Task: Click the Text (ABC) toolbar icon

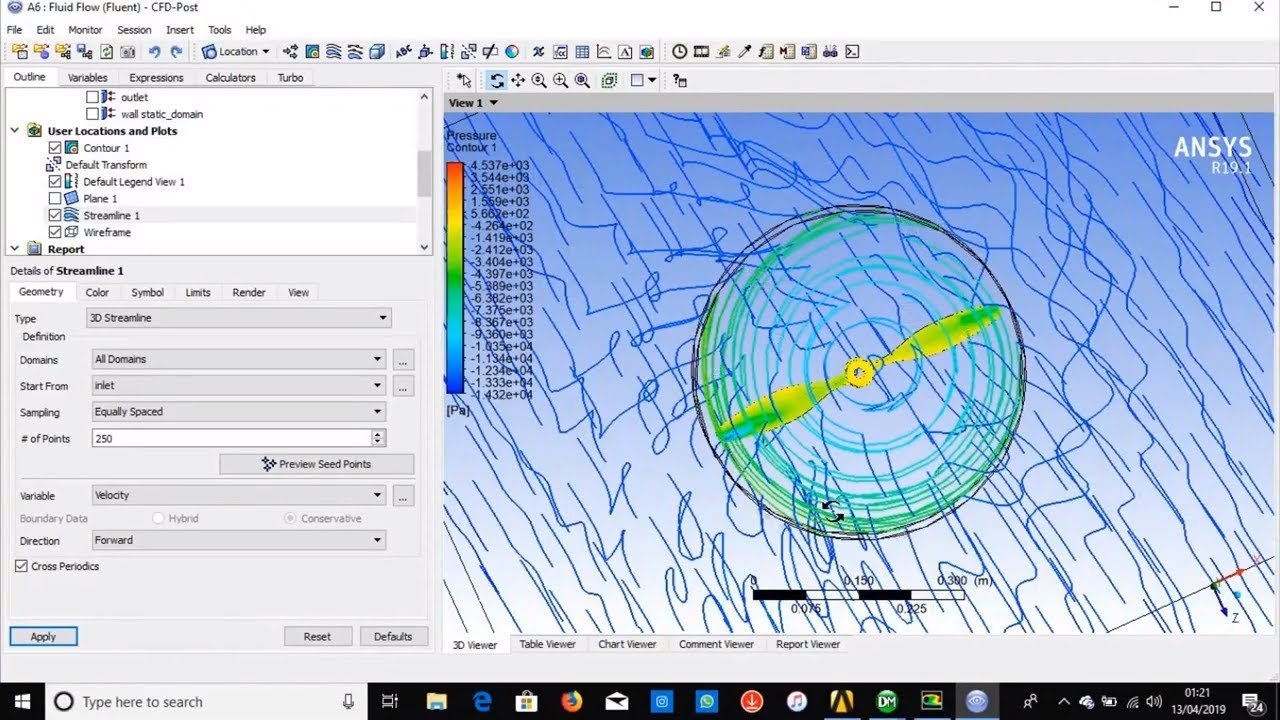Action: (403, 52)
